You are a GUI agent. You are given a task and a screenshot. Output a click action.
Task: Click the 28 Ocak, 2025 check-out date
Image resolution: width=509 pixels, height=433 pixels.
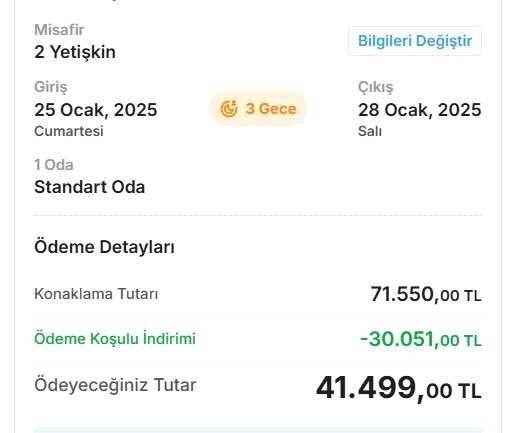(420, 110)
